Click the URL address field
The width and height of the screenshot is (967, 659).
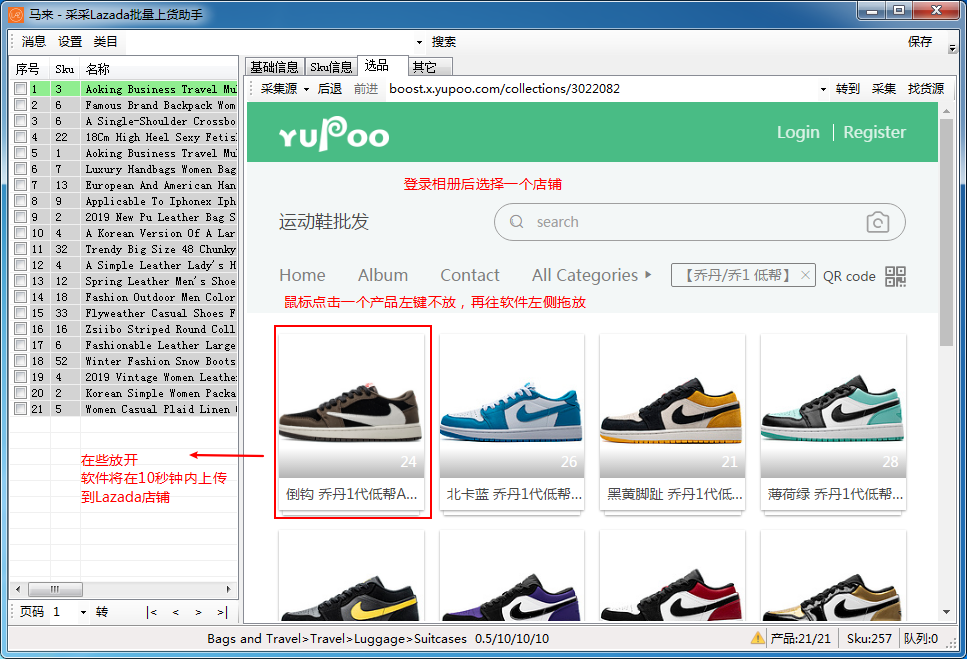coord(601,89)
